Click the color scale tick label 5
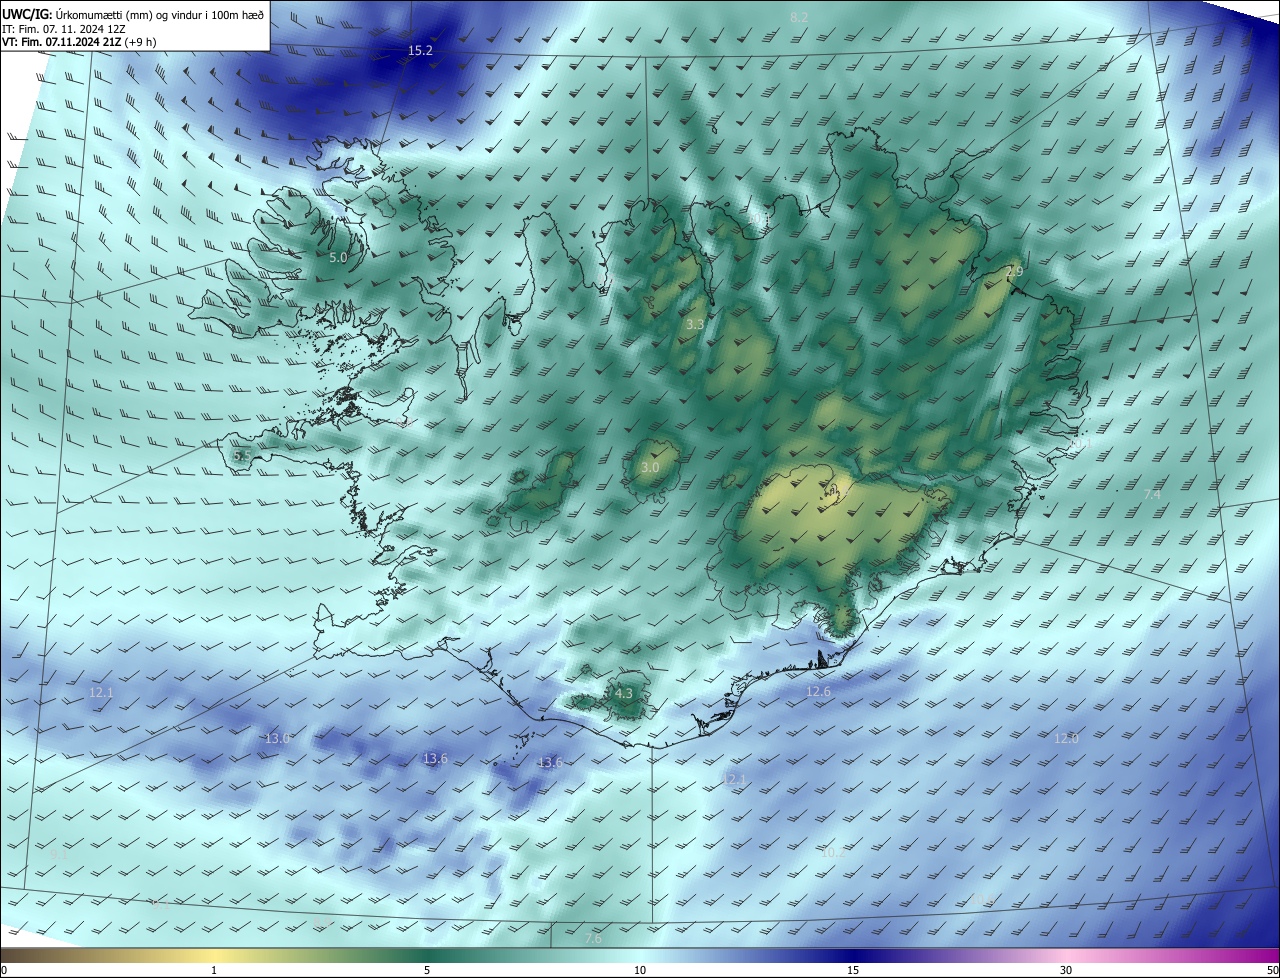Screen dimensions: 1280x978 coord(427,970)
